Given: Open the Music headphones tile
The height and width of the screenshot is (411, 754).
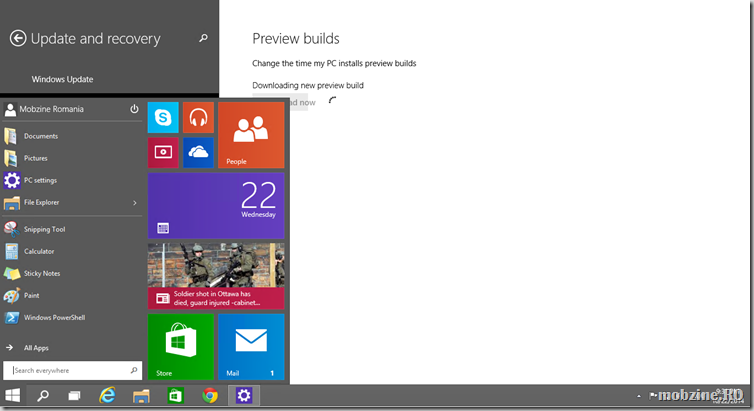Looking at the screenshot, I should pyautogui.click(x=198, y=117).
